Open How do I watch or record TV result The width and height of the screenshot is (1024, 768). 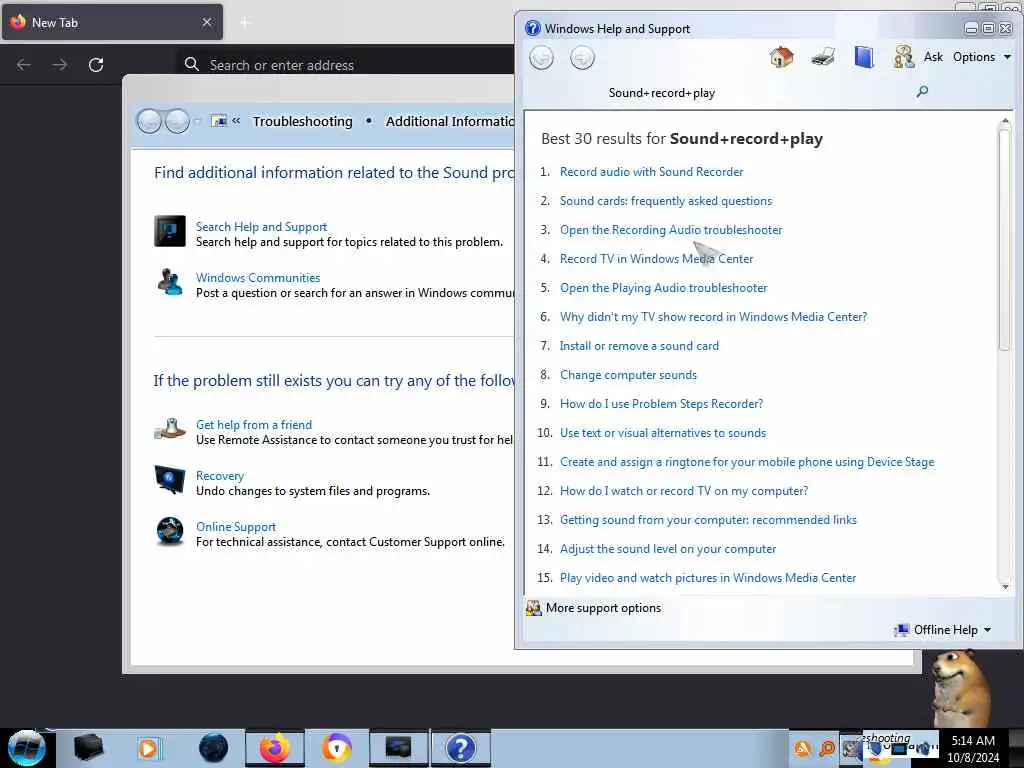click(684, 491)
